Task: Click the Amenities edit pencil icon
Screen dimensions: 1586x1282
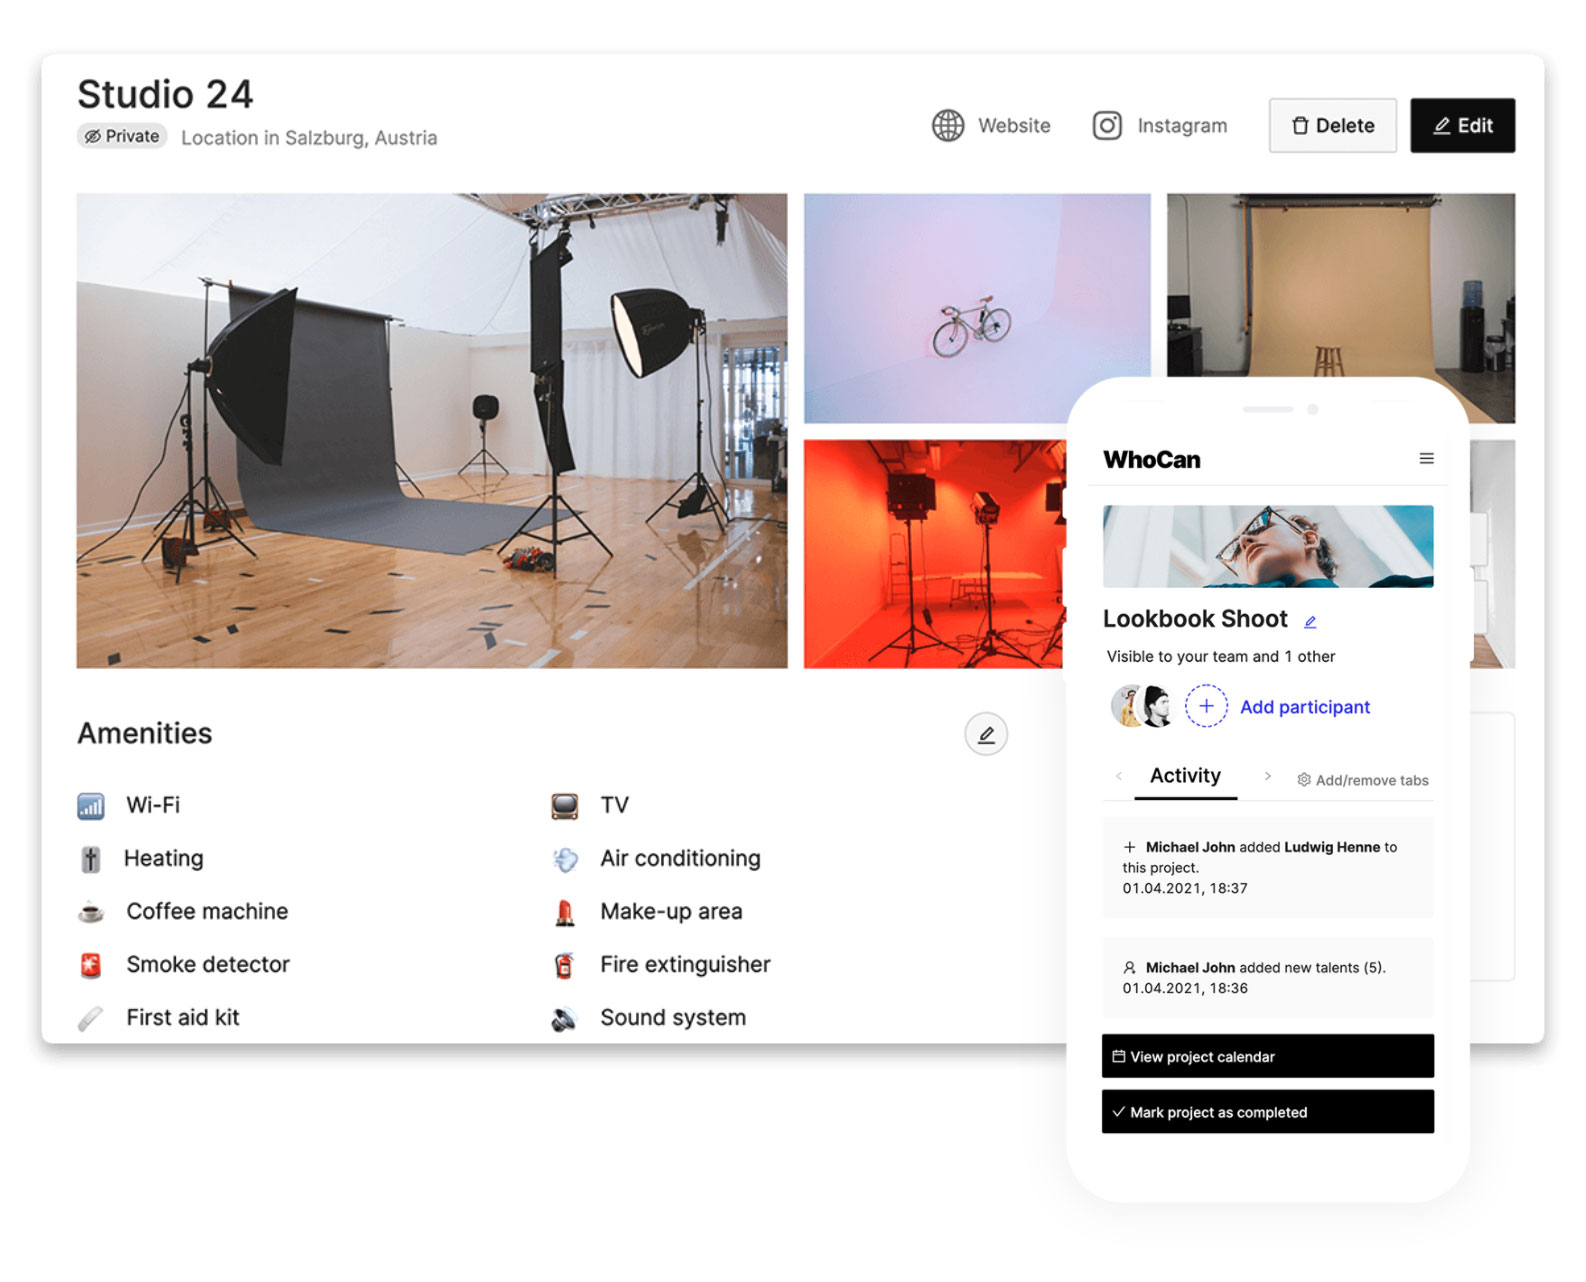Action: (x=985, y=735)
